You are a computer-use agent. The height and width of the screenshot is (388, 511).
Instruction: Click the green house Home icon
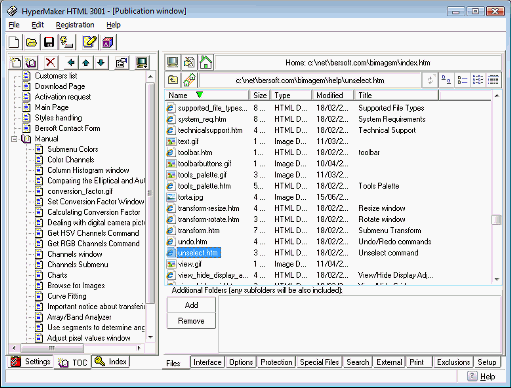tap(206, 62)
